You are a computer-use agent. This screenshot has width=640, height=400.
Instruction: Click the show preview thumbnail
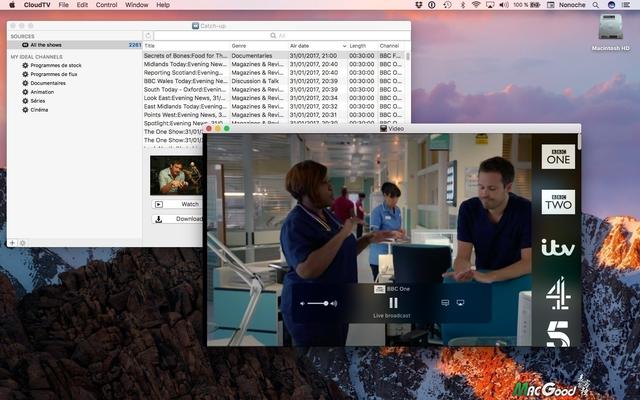tap(176, 175)
